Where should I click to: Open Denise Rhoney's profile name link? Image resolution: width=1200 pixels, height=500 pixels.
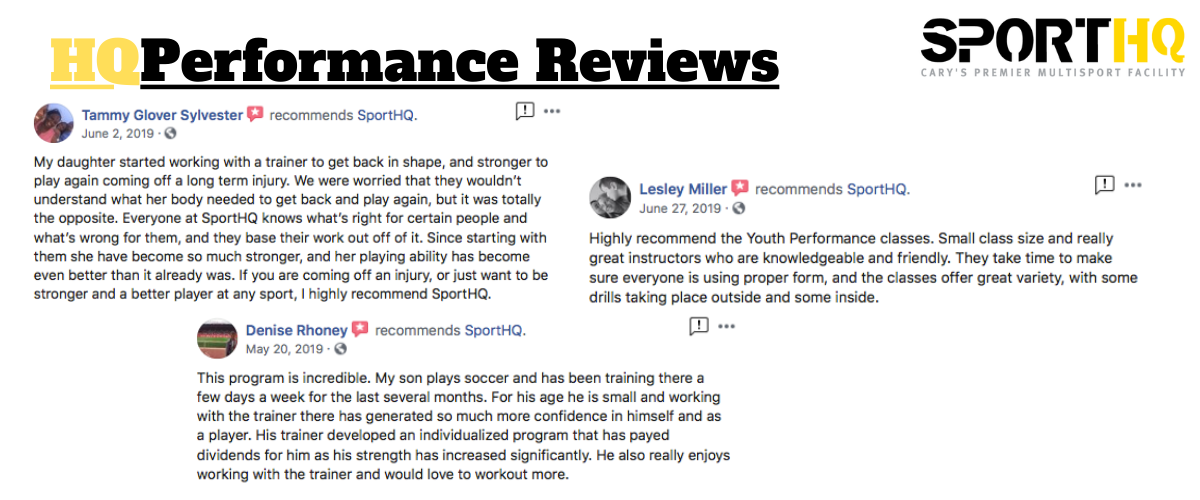(296, 330)
